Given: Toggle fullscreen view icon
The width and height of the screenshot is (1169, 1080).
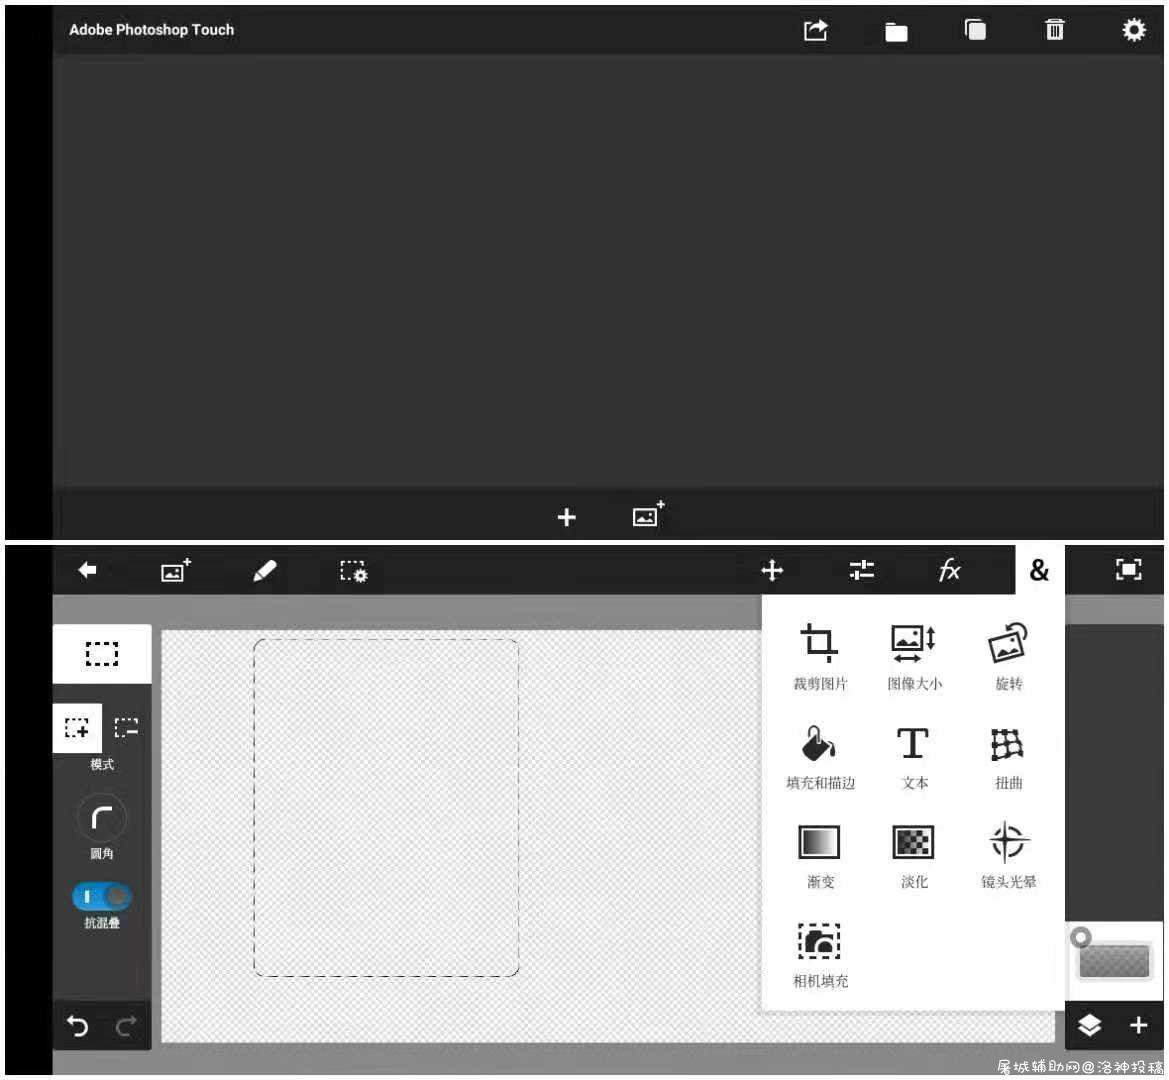Looking at the screenshot, I should [x=1128, y=570].
